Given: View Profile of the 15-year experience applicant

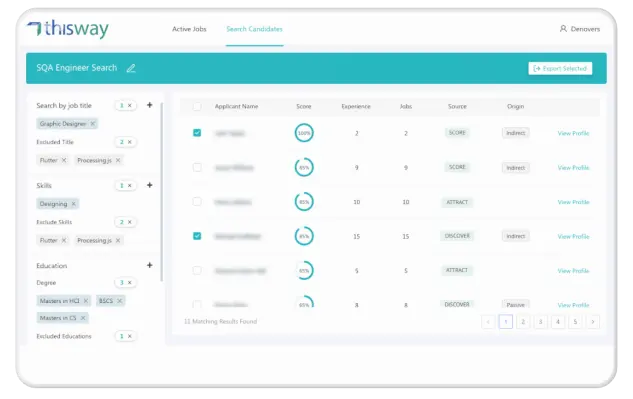Looking at the screenshot, I should pyautogui.click(x=573, y=236).
